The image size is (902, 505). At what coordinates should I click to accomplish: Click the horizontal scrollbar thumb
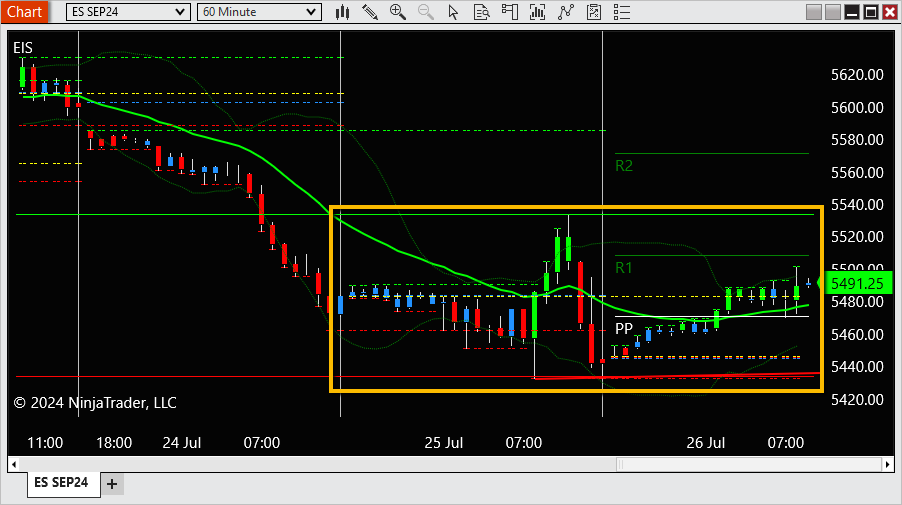click(x=748, y=464)
